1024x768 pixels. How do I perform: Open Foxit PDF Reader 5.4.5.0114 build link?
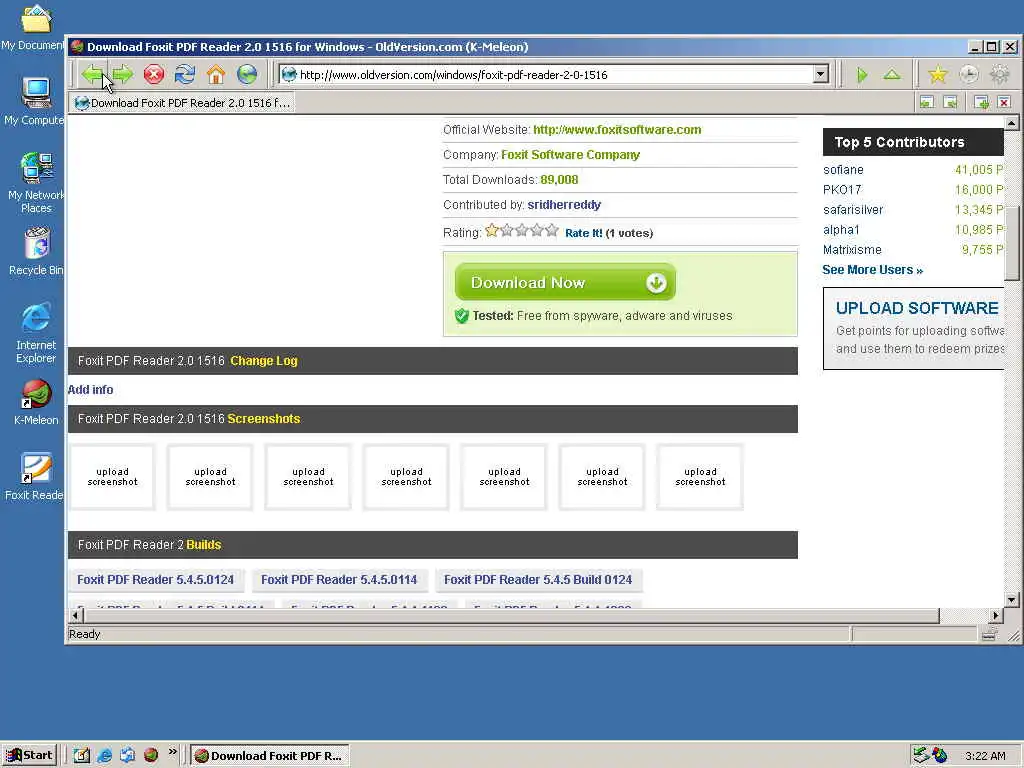339,579
